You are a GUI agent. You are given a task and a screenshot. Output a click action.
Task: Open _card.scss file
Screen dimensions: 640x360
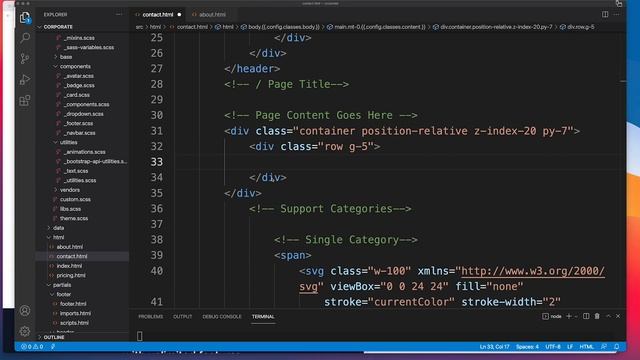77,95
